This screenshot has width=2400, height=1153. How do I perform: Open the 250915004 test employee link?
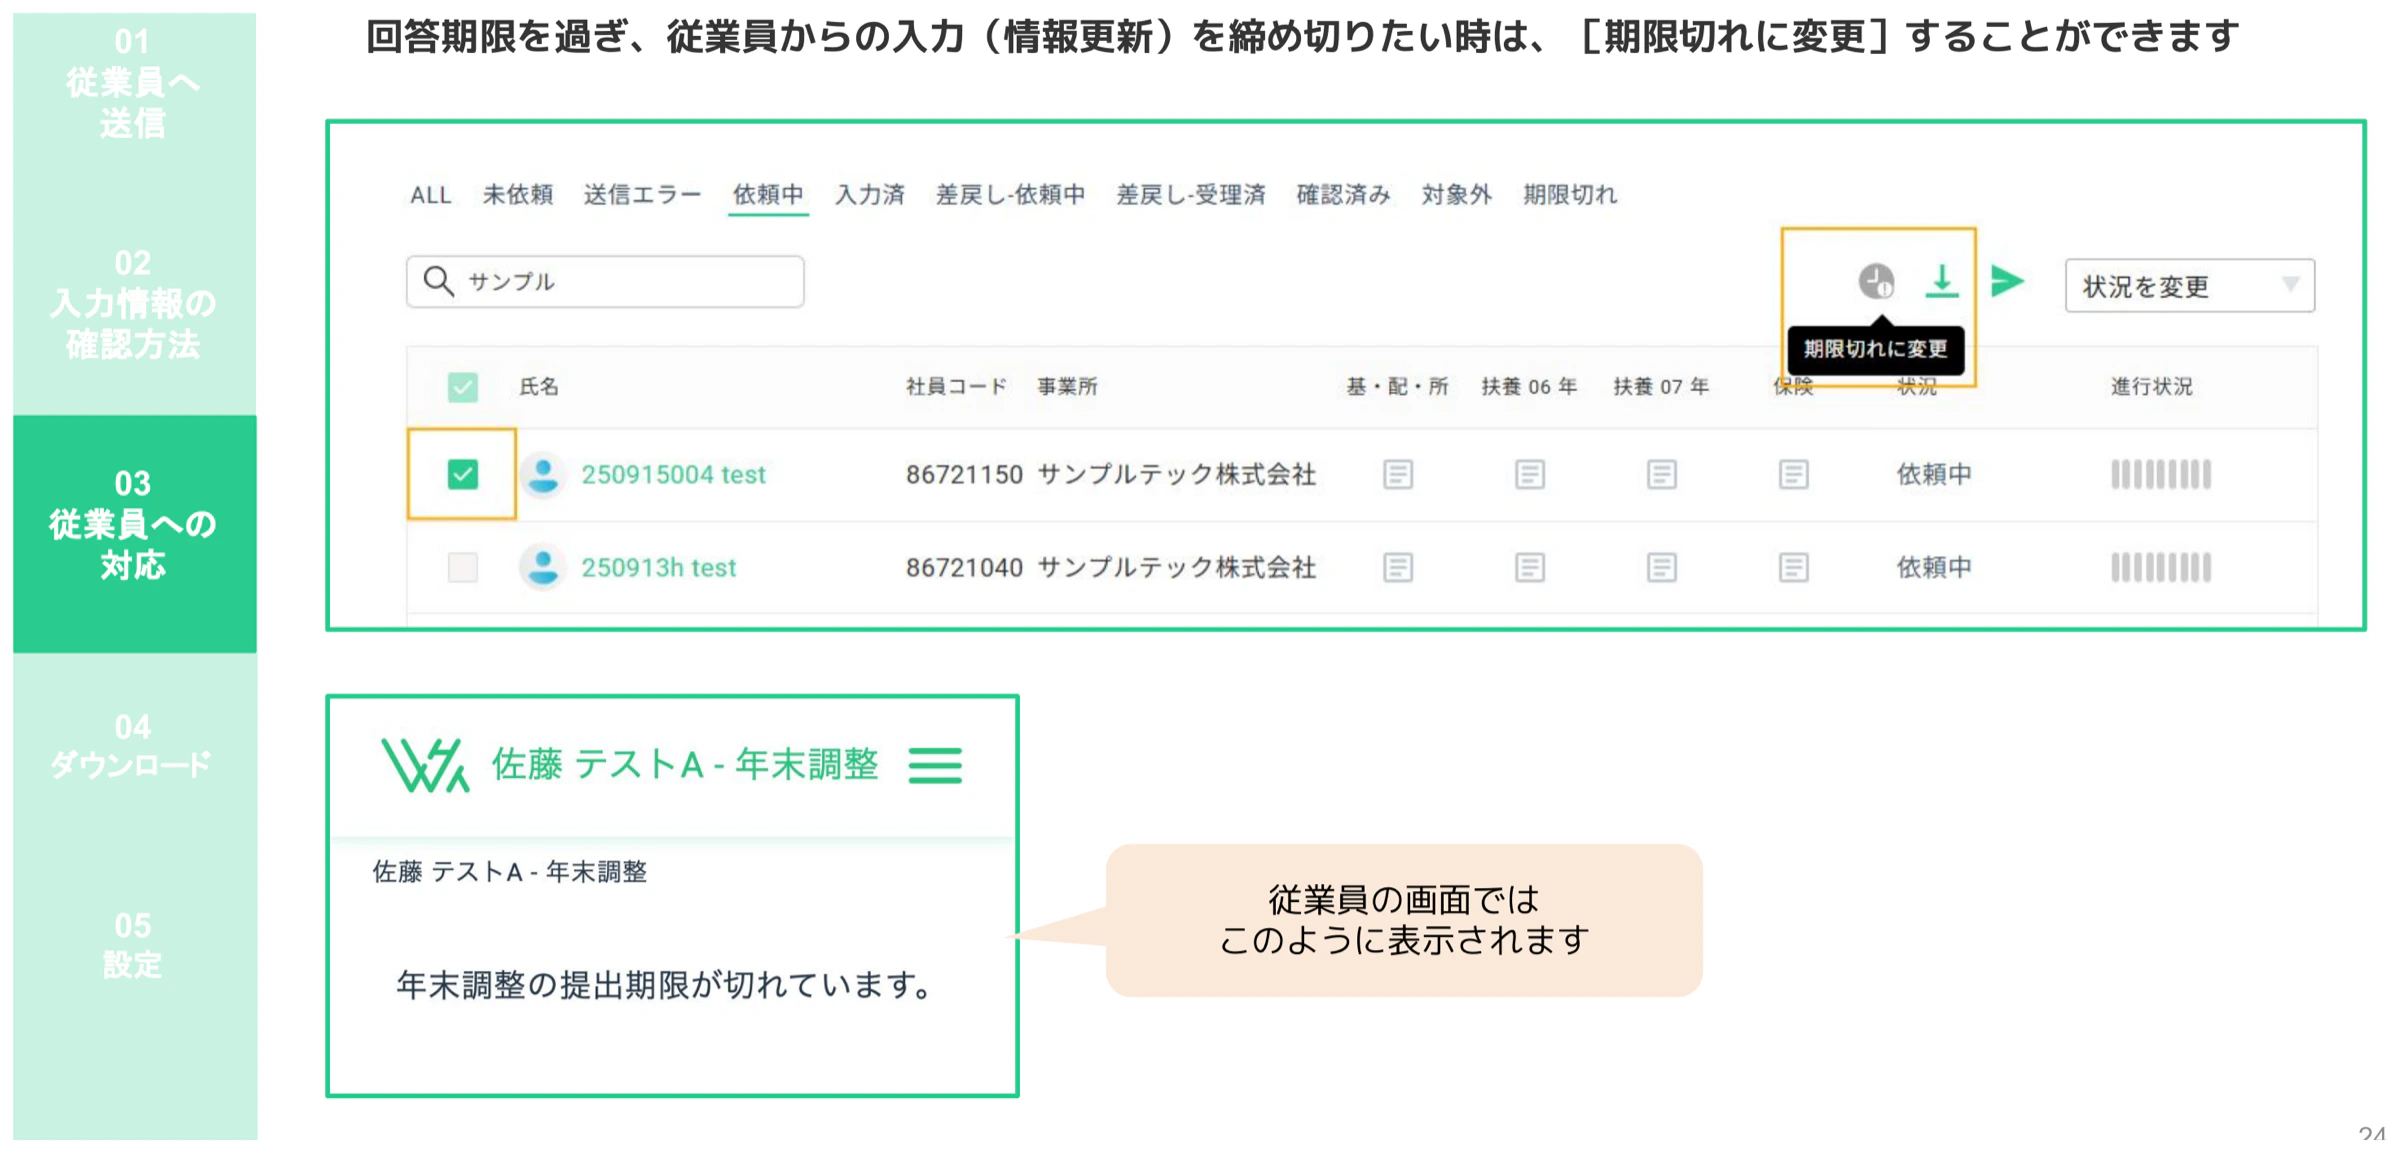pos(673,475)
